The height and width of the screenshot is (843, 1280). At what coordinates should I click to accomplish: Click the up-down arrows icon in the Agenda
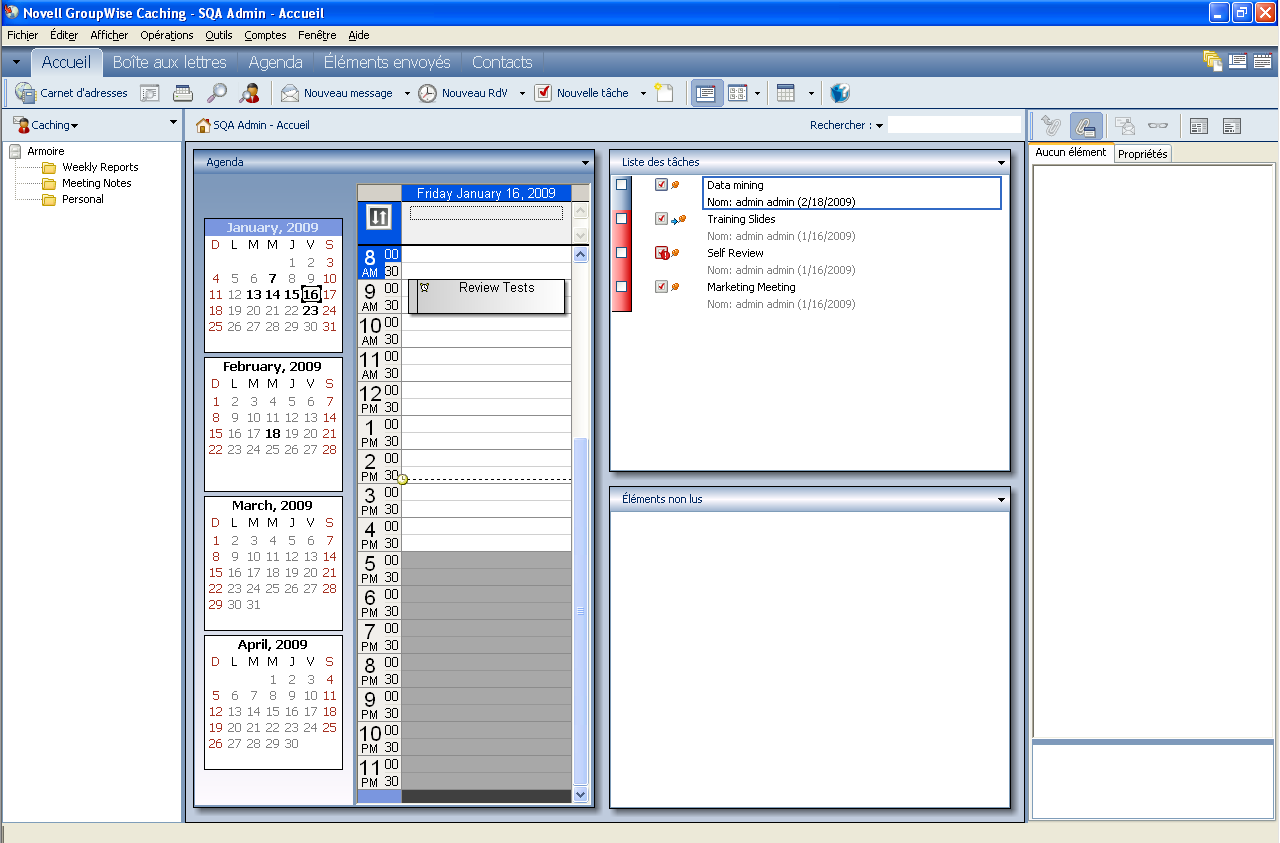coord(379,216)
